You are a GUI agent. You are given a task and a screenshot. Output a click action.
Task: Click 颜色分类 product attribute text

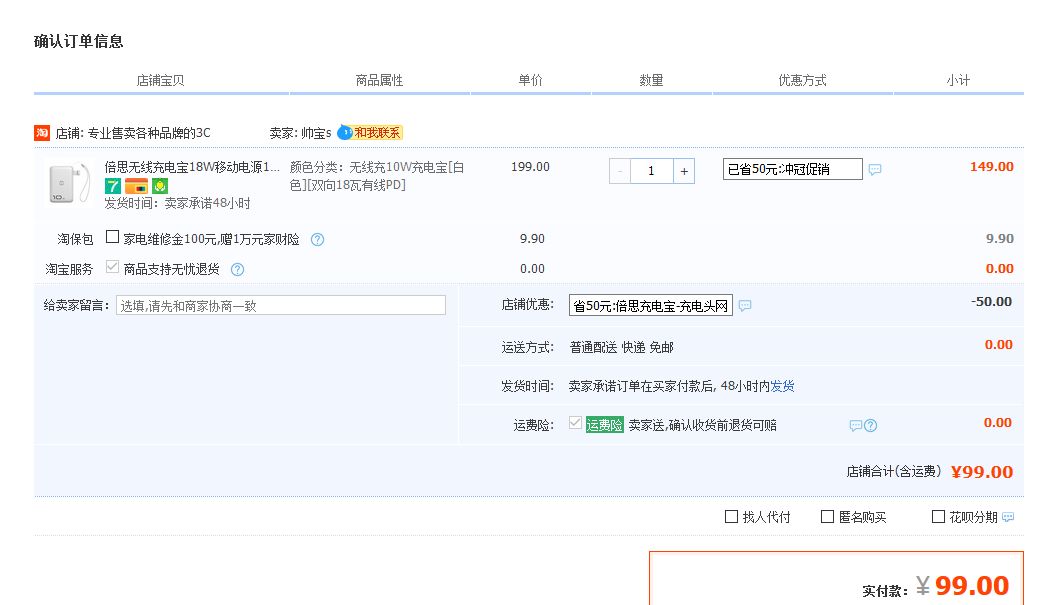376,176
